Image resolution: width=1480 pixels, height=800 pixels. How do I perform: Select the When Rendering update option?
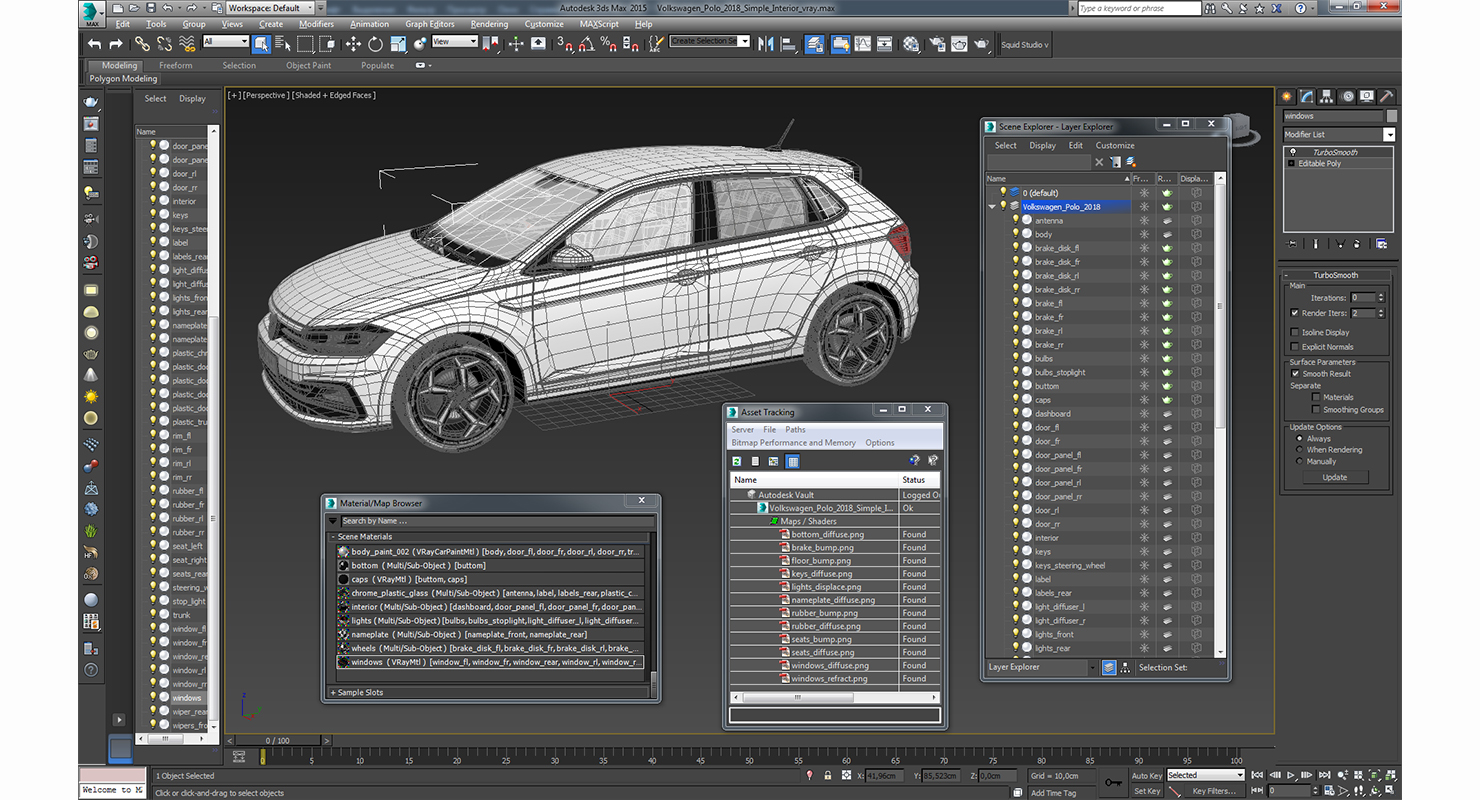pos(1300,450)
